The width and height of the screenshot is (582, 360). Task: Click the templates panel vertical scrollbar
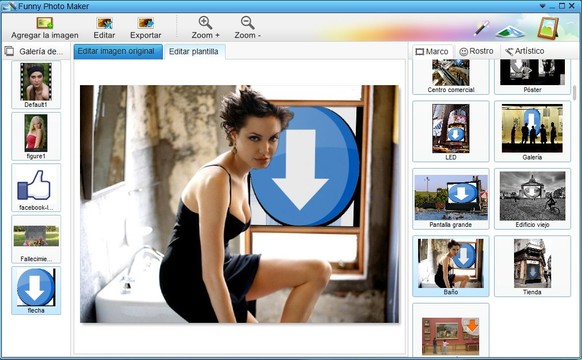[x=575, y=93]
